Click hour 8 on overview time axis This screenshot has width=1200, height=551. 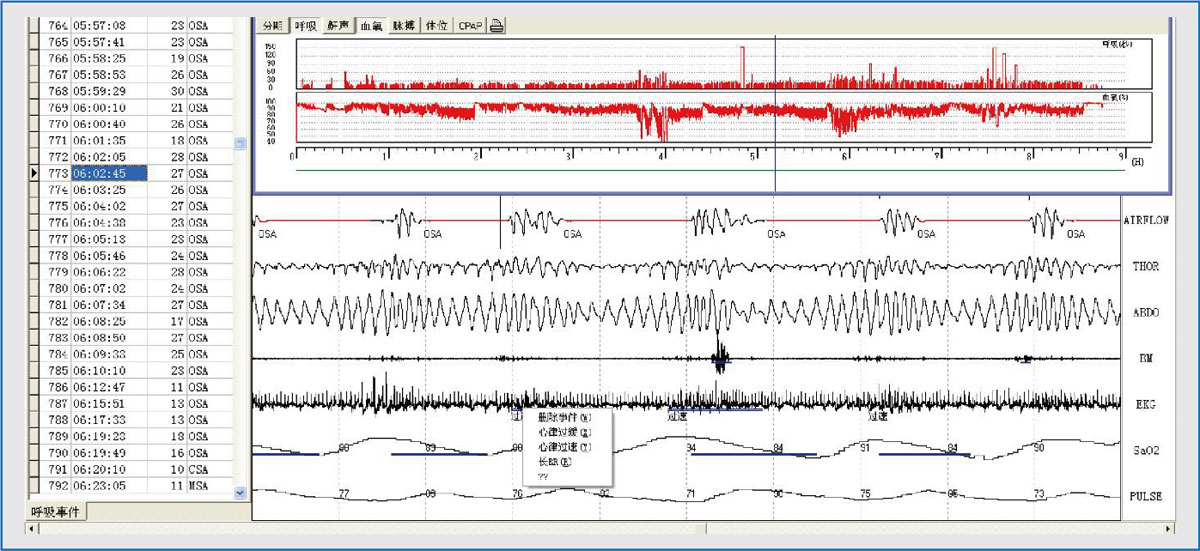1029,156
